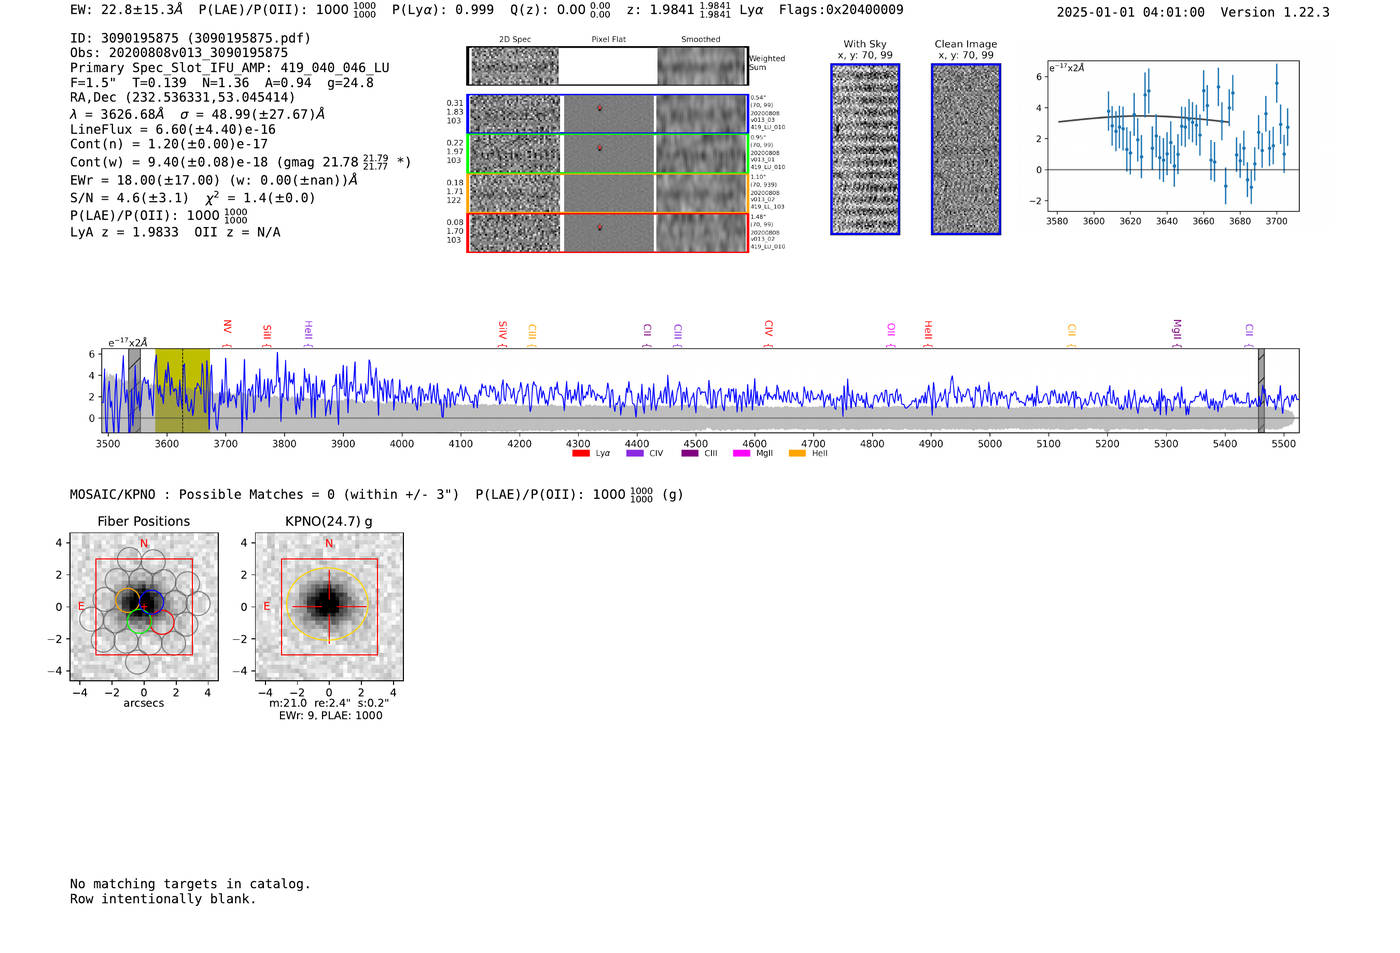Select the SiIV emission line marker
This screenshot has height=953, width=1400.
502,331
